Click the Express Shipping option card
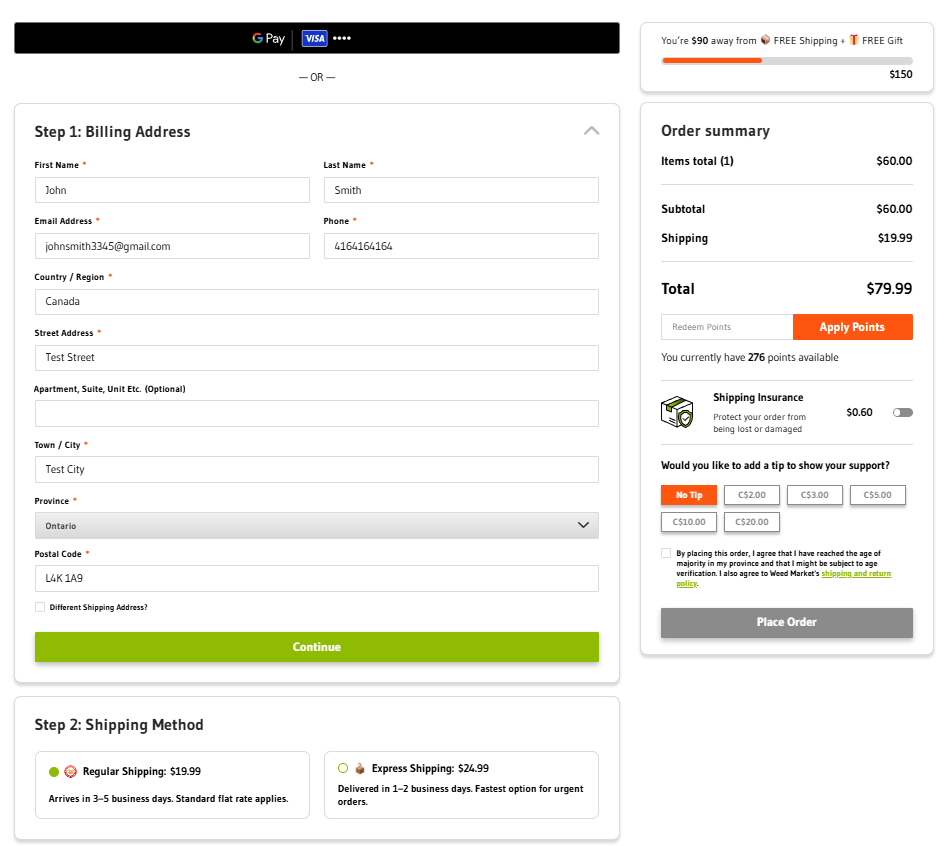944x846 pixels. [461, 785]
